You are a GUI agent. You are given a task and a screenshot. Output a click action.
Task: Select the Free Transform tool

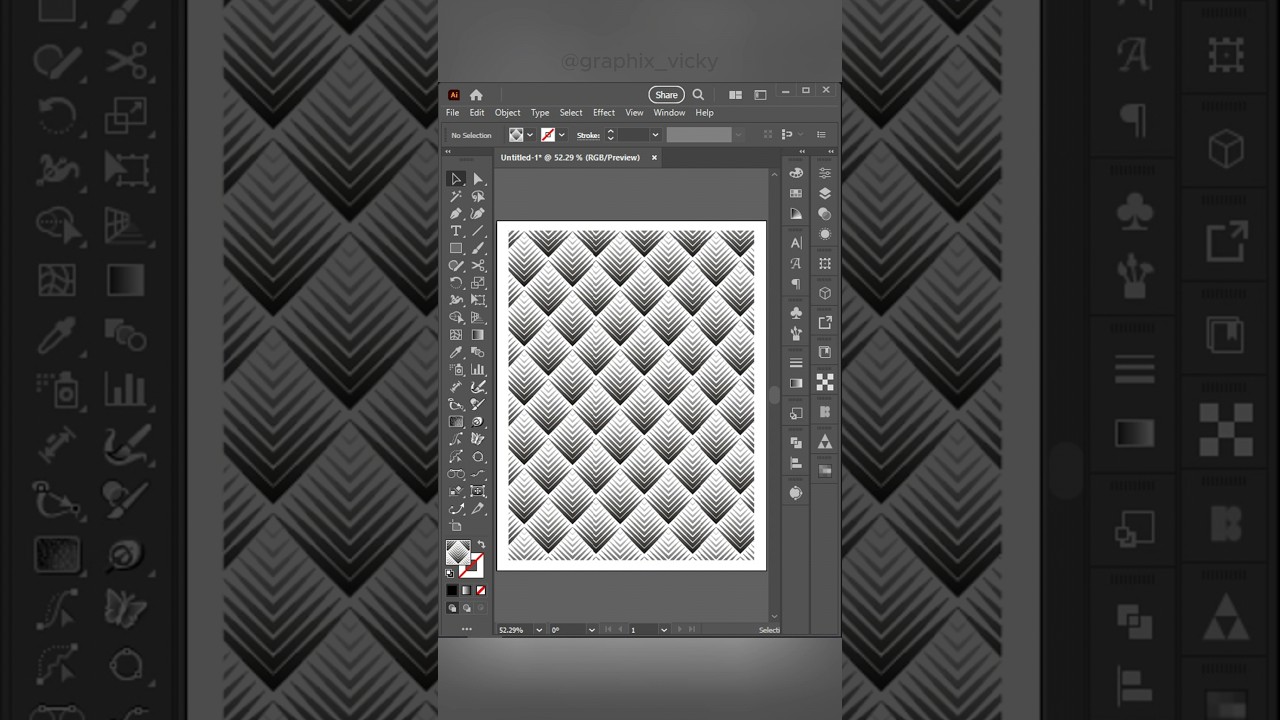click(x=478, y=300)
